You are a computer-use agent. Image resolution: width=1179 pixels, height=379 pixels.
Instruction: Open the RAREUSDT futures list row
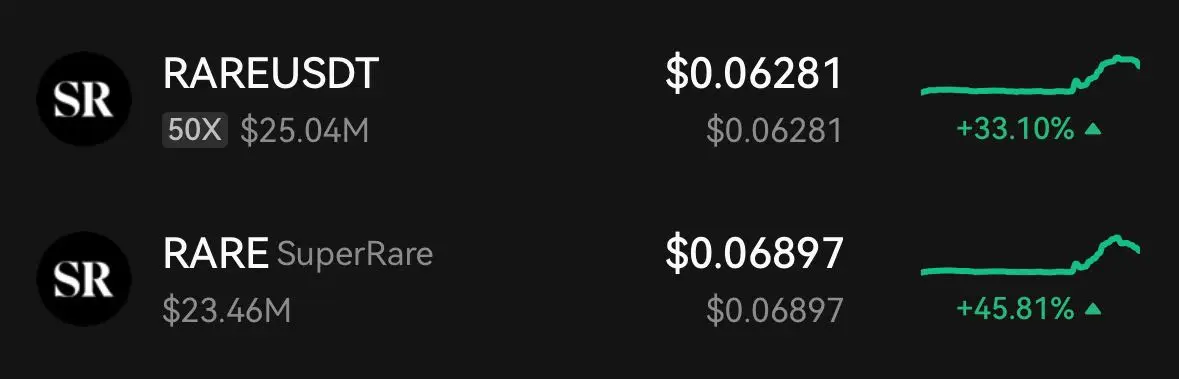590,99
